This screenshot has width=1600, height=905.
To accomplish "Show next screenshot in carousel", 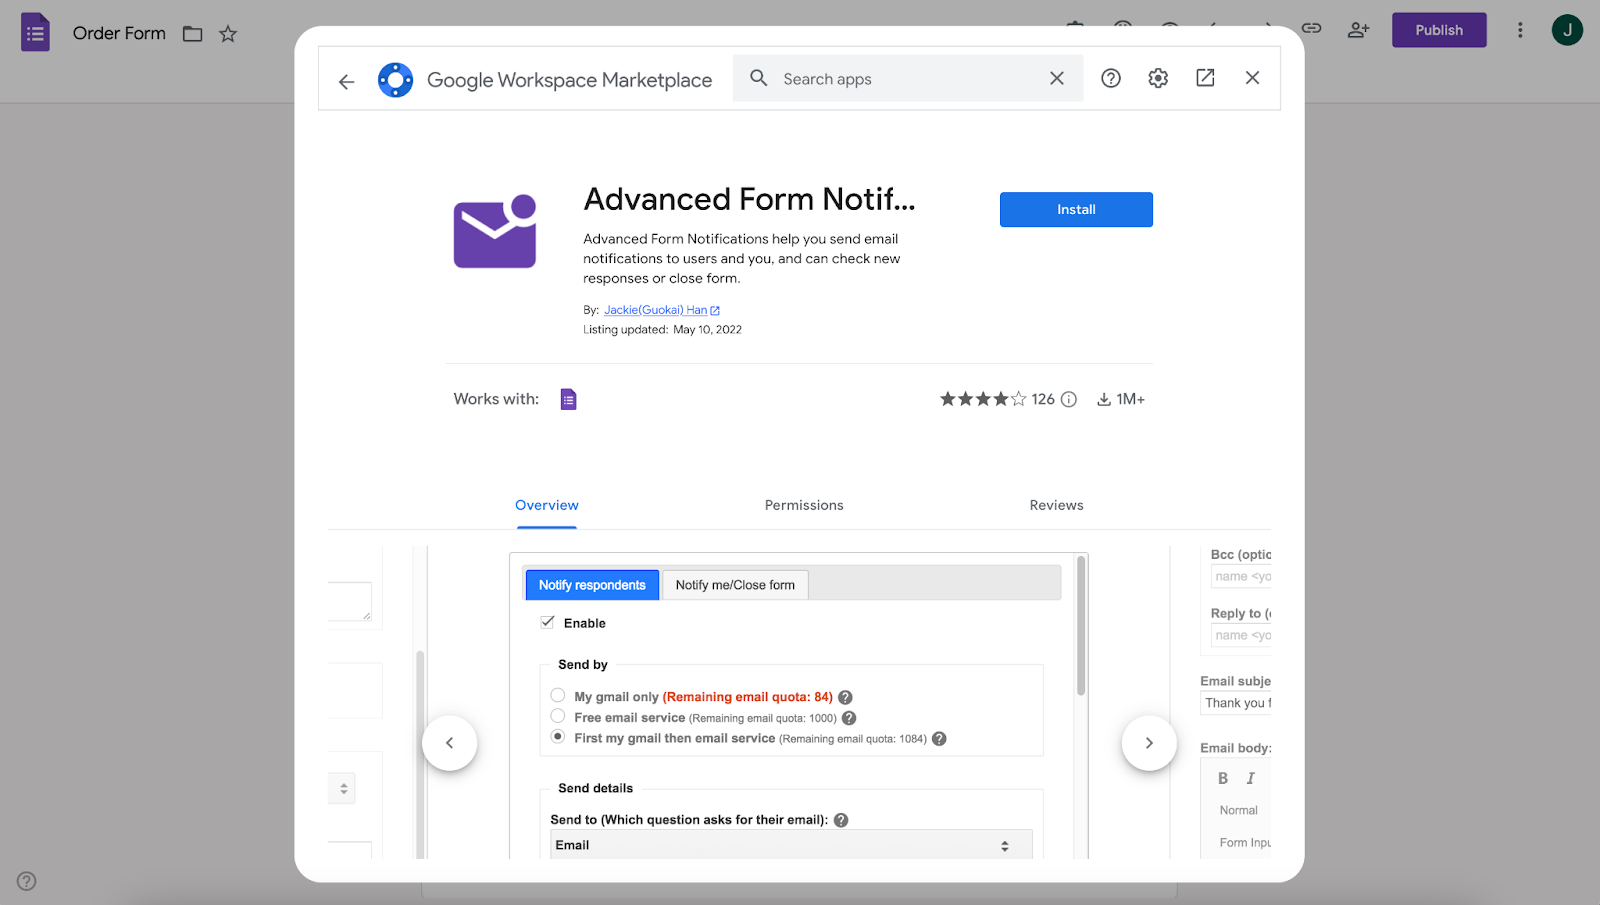I will pos(1149,743).
